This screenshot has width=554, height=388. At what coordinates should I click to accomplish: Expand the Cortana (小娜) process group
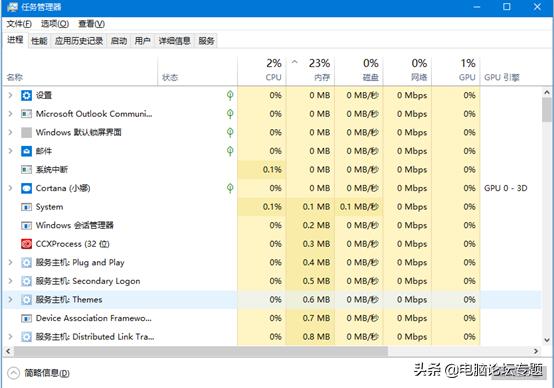pyautogui.click(x=10, y=188)
